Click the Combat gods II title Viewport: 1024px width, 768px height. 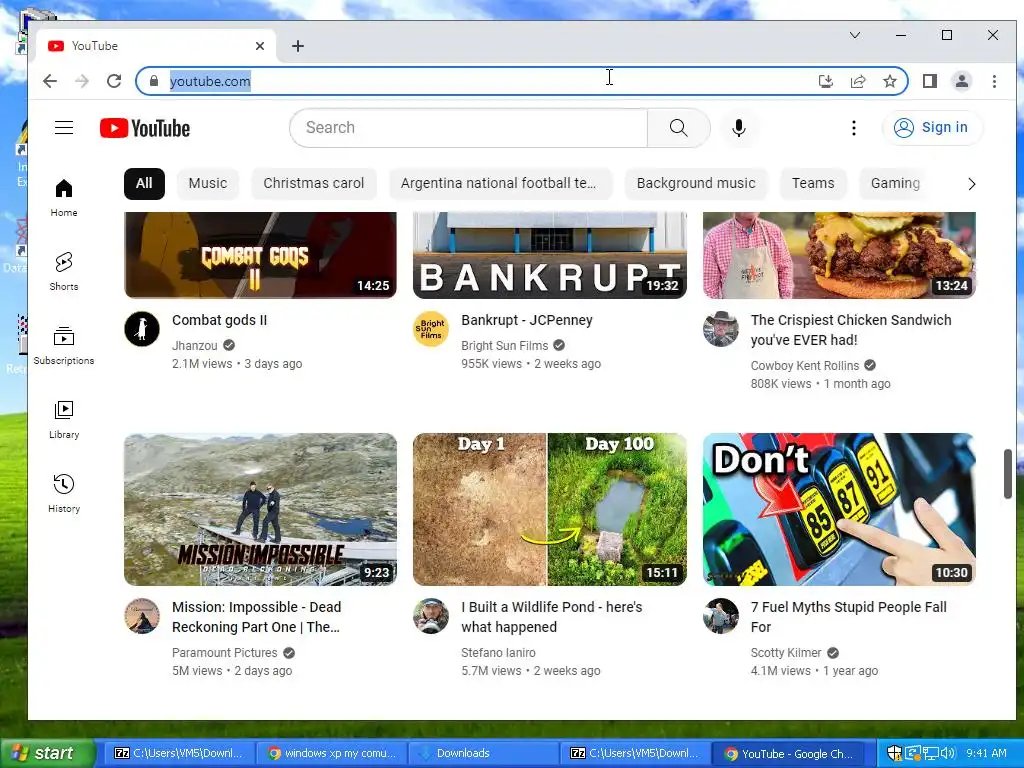point(219,320)
